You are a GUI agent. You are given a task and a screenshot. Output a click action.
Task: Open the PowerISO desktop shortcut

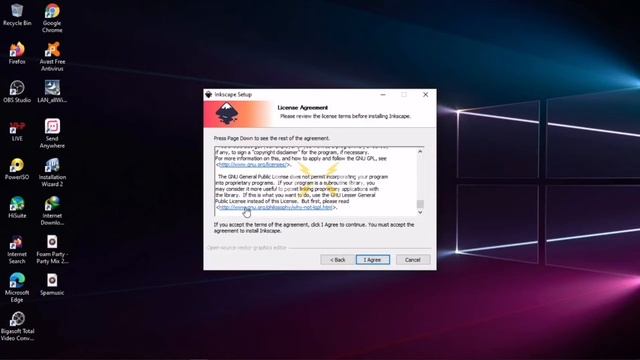[x=17, y=169]
